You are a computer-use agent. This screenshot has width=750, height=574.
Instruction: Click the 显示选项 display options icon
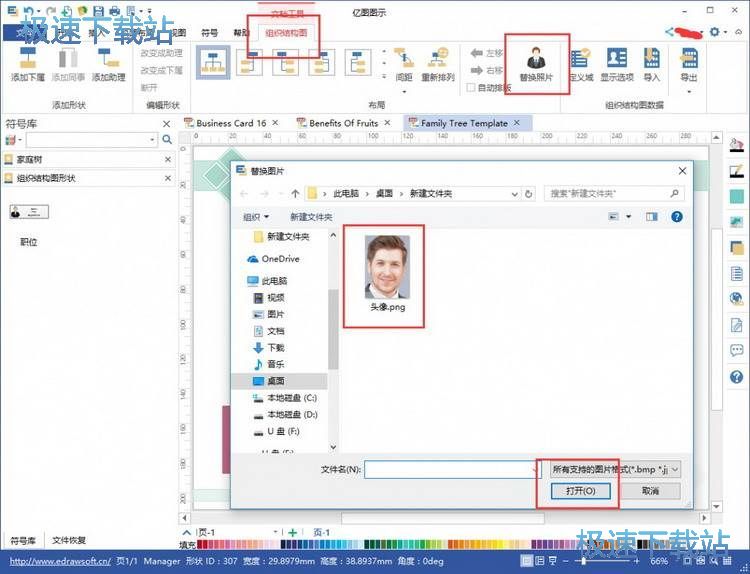pos(617,58)
